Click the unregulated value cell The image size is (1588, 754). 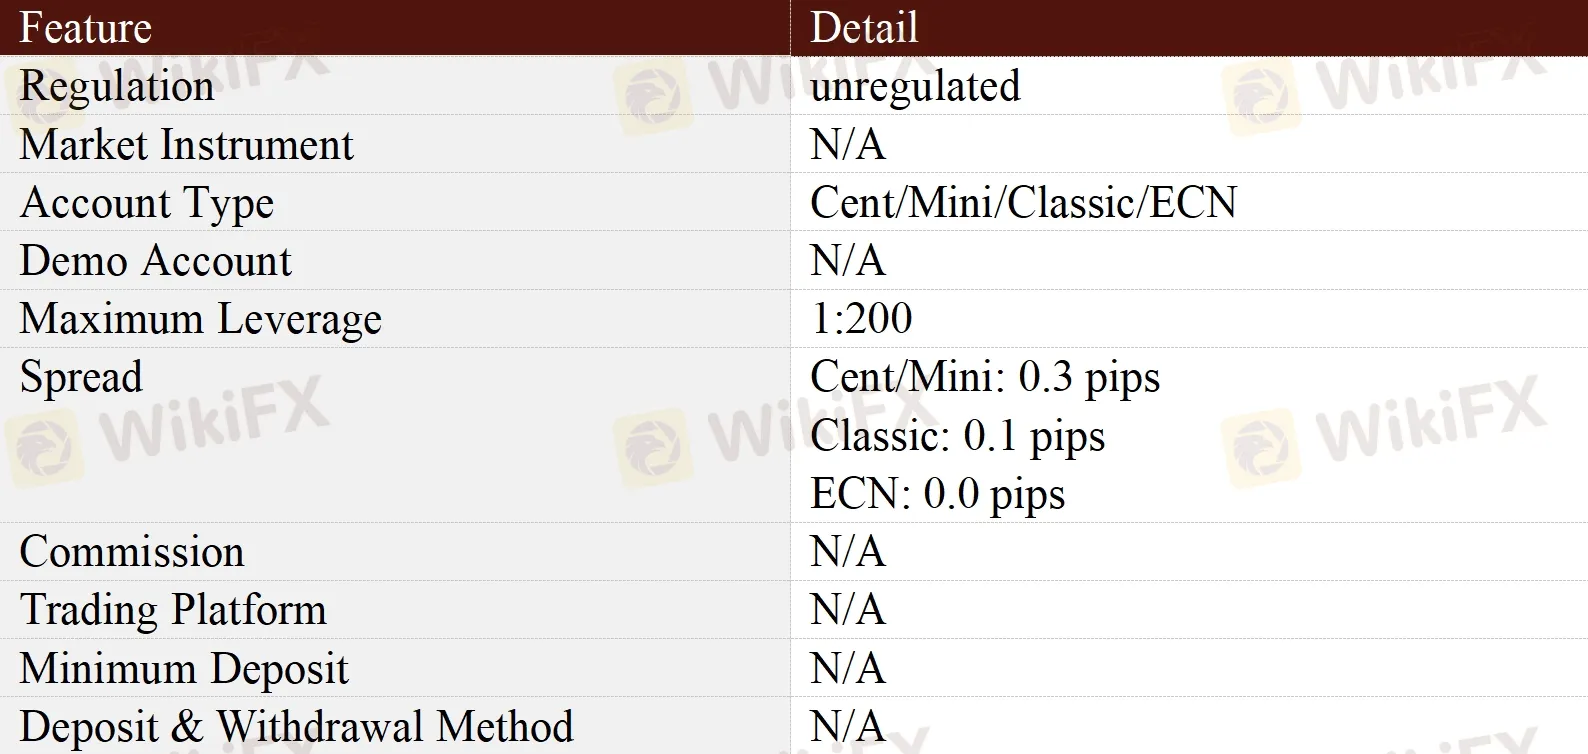point(915,87)
